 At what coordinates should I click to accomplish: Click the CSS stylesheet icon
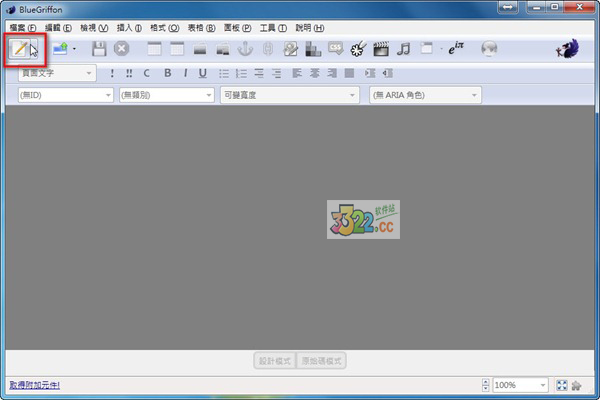click(x=336, y=48)
